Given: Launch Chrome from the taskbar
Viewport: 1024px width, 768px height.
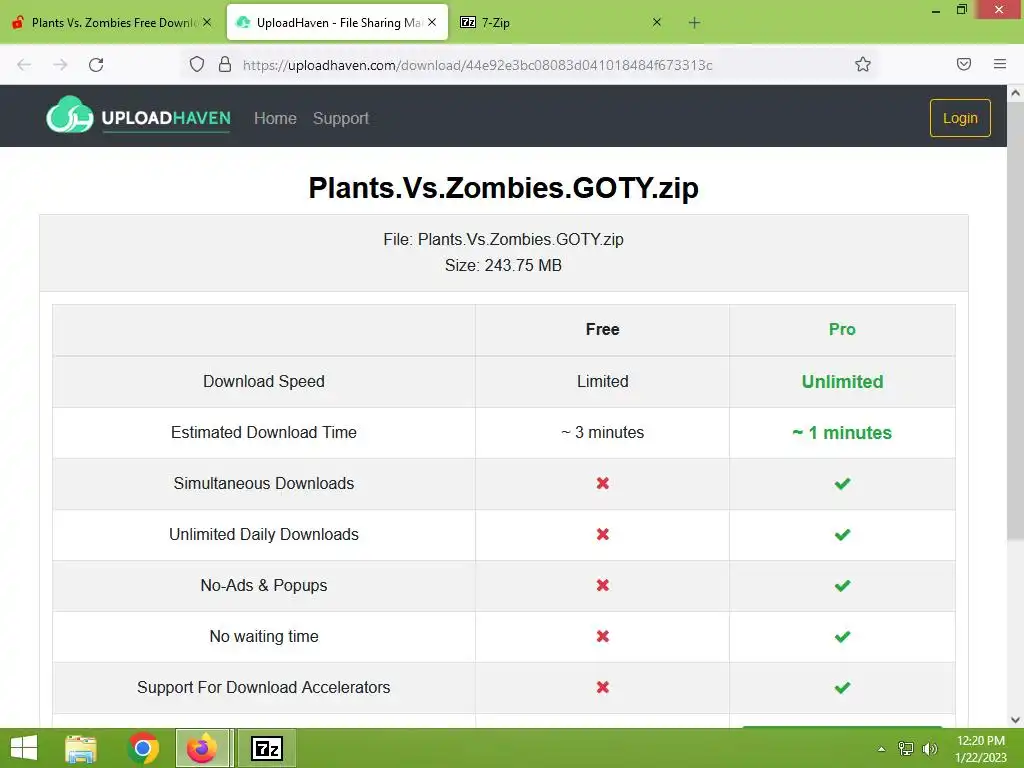Looking at the screenshot, I should coord(143,748).
